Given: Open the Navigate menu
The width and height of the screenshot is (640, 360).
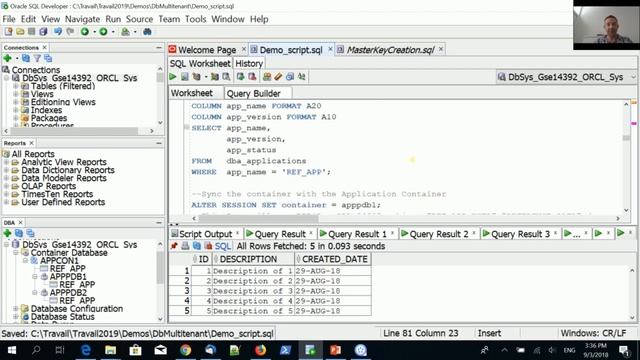Looking at the screenshot, I should tap(82, 19).
